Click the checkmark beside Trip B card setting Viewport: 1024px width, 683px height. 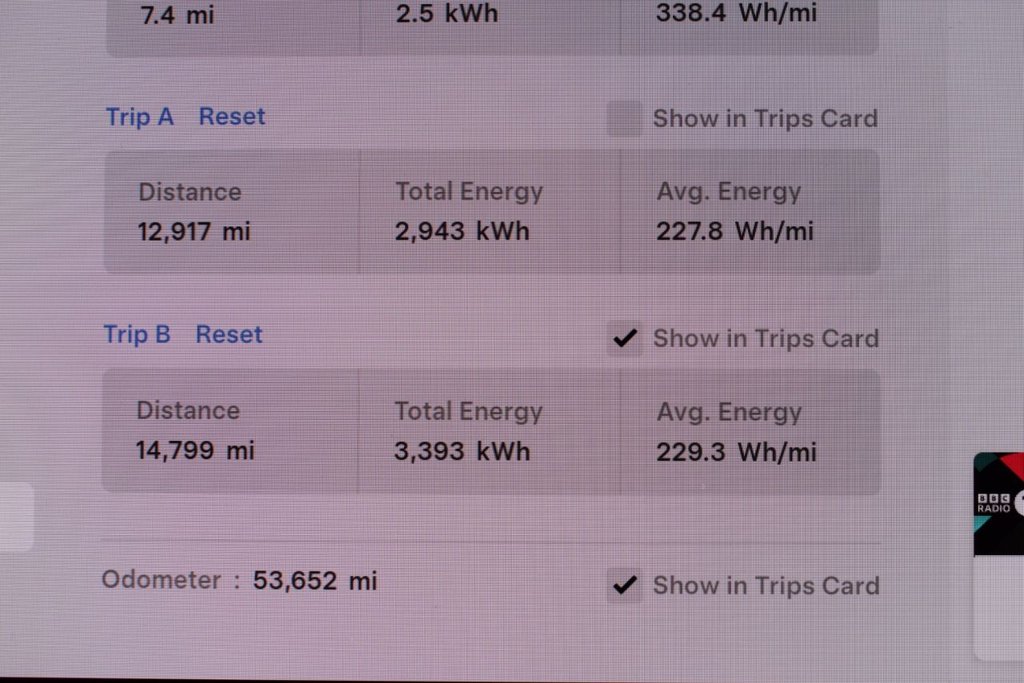pyautogui.click(x=624, y=338)
